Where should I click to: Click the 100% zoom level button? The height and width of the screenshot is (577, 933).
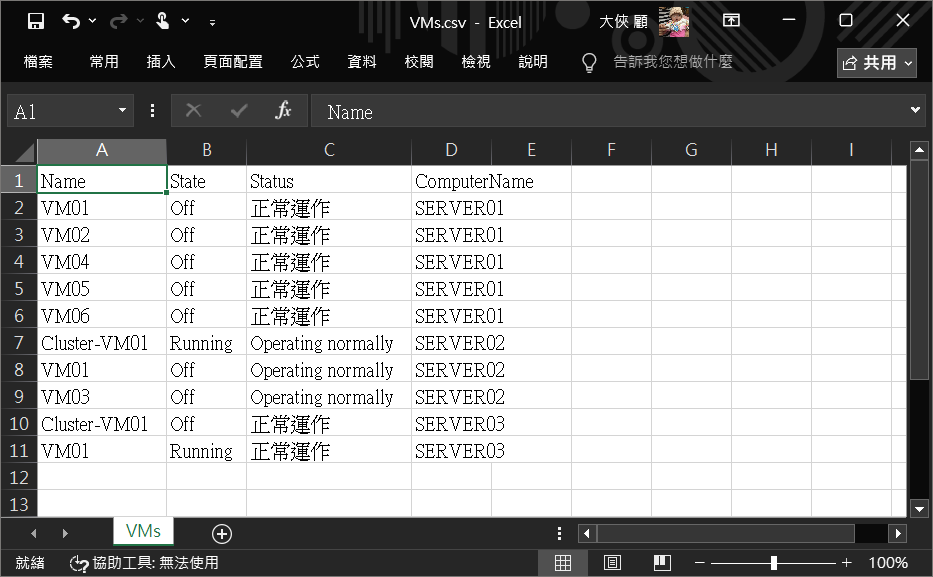click(888, 563)
